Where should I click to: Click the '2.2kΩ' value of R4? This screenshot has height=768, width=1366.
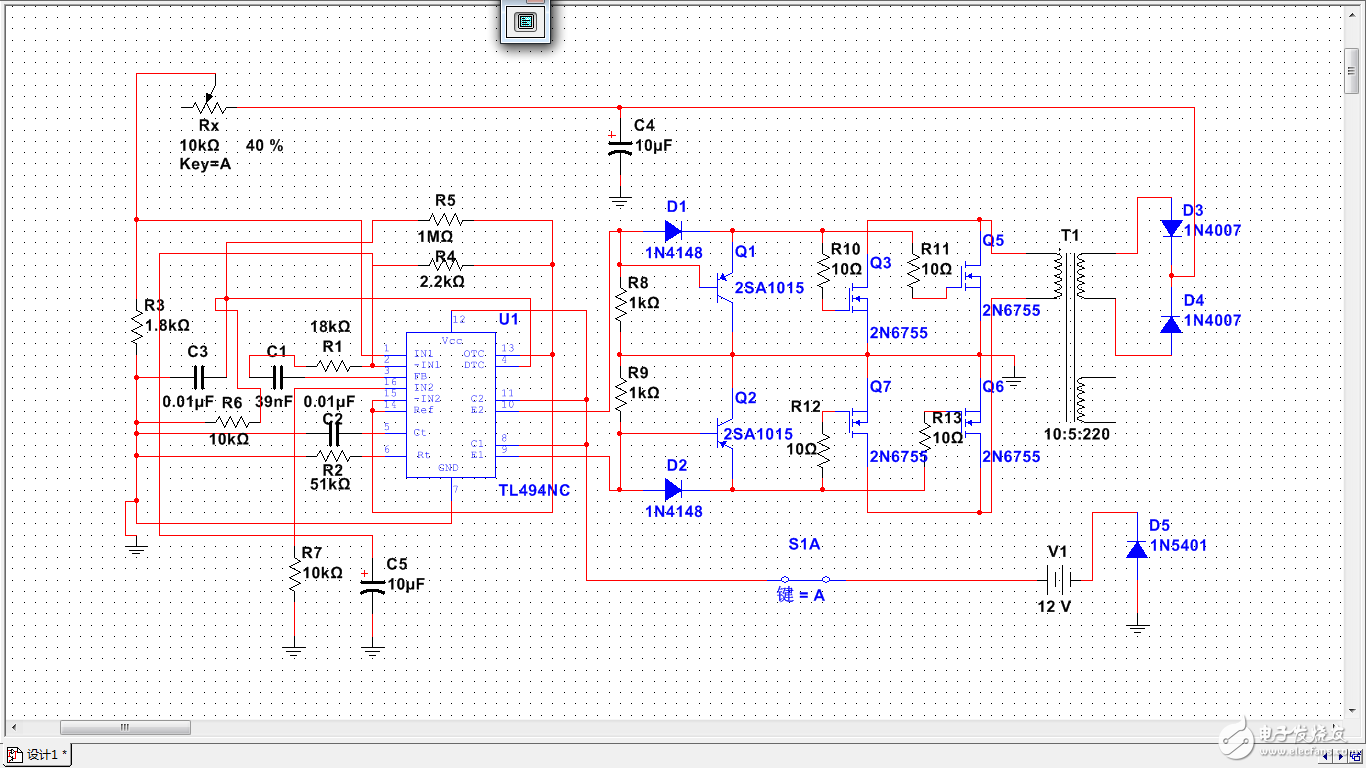(441, 281)
